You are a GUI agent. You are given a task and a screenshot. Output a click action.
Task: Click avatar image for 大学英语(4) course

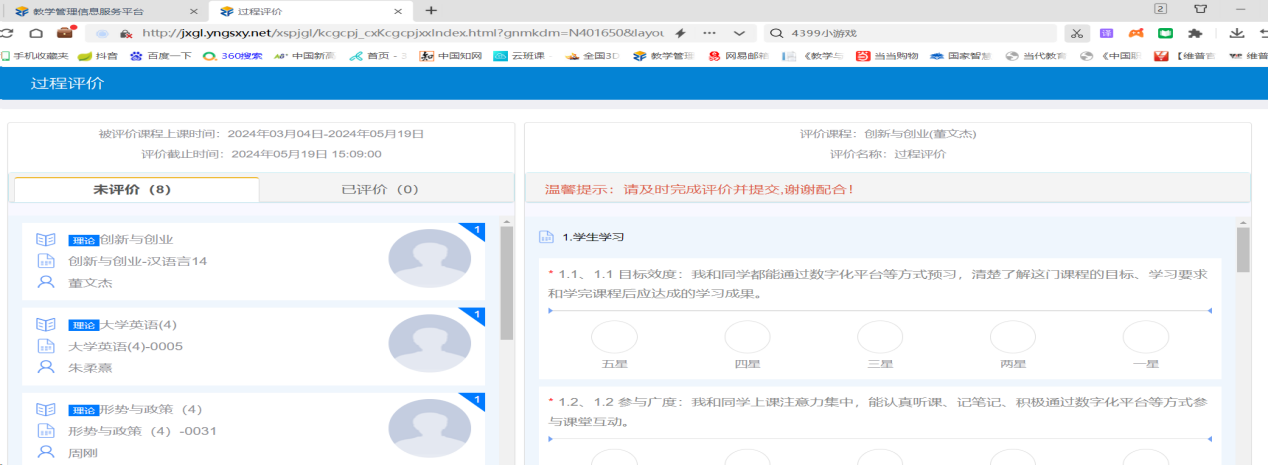pyautogui.click(x=427, y=345)
